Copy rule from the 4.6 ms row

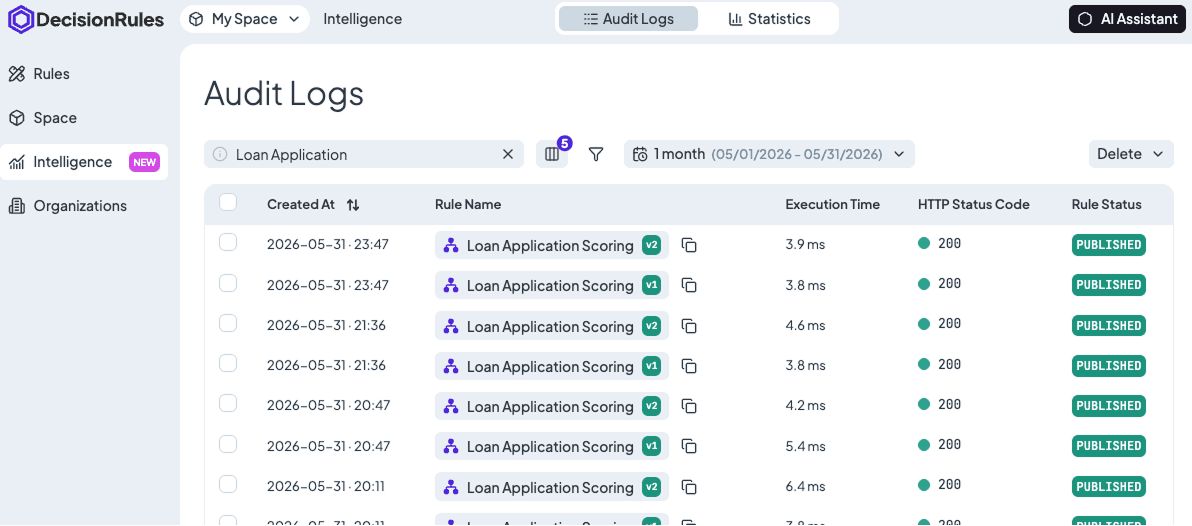pyautogui.click(x=690, y=325)
